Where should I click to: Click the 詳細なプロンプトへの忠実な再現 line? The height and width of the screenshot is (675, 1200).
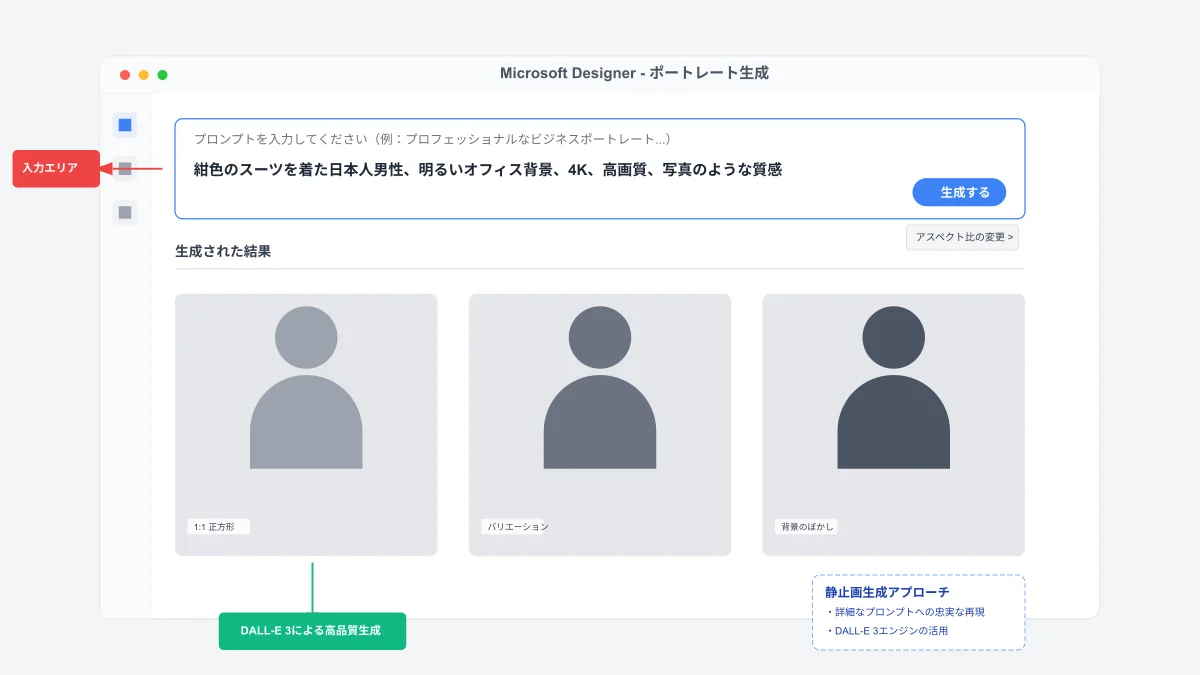pos(906,612)
